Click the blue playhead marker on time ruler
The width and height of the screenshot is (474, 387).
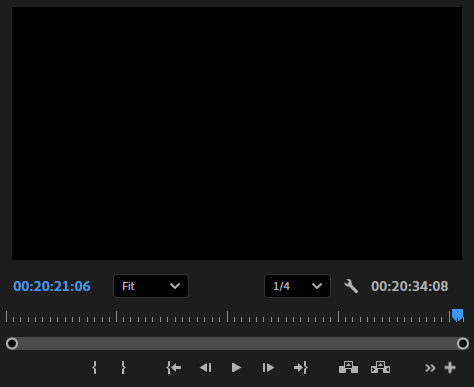click(457, 315)
